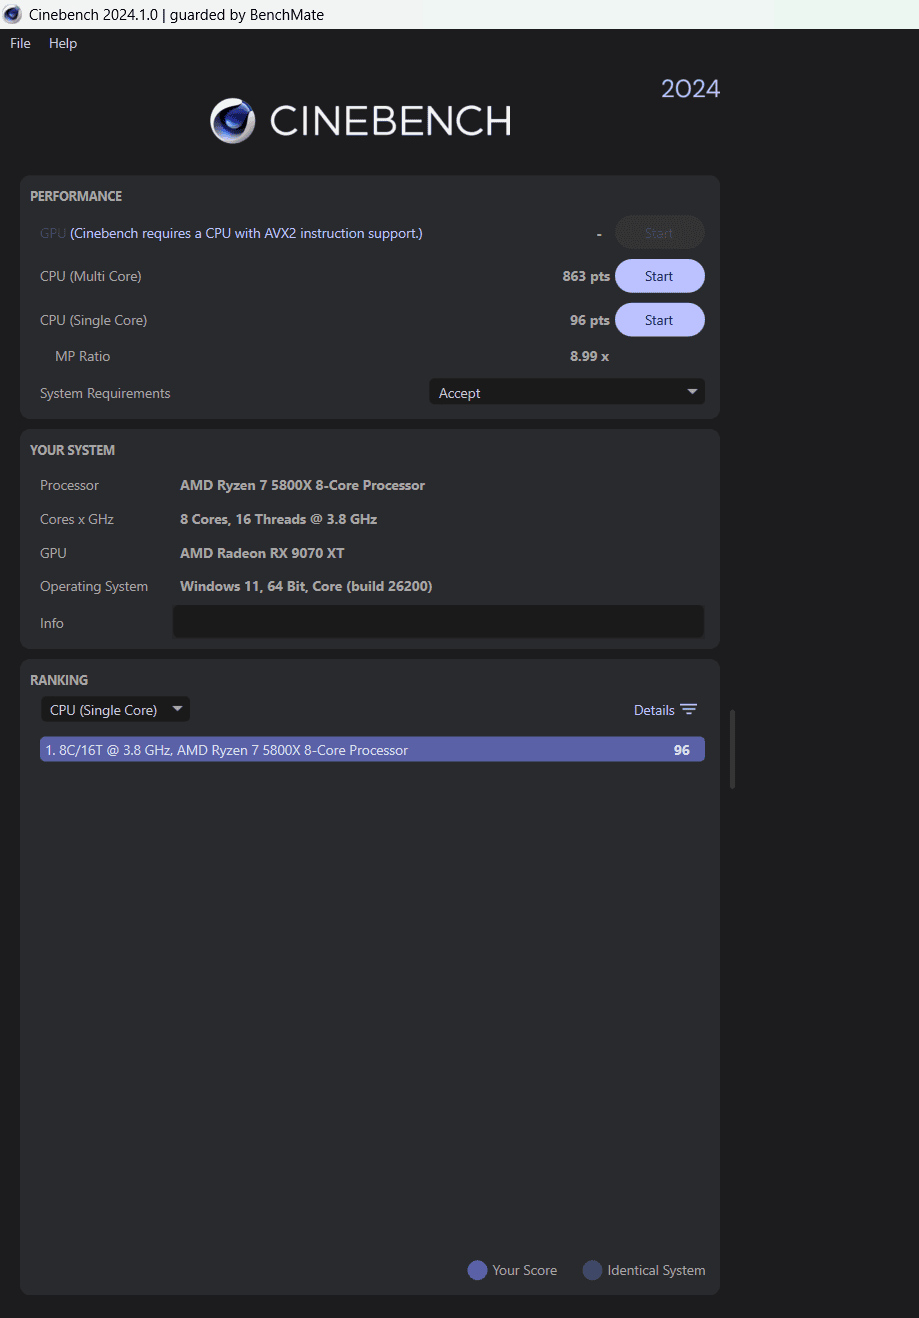This screenshot has height=1318, width=919.
Task: Expand the CPU (Single Core) ranking dropdown
Action: click(x=115, y=710)
